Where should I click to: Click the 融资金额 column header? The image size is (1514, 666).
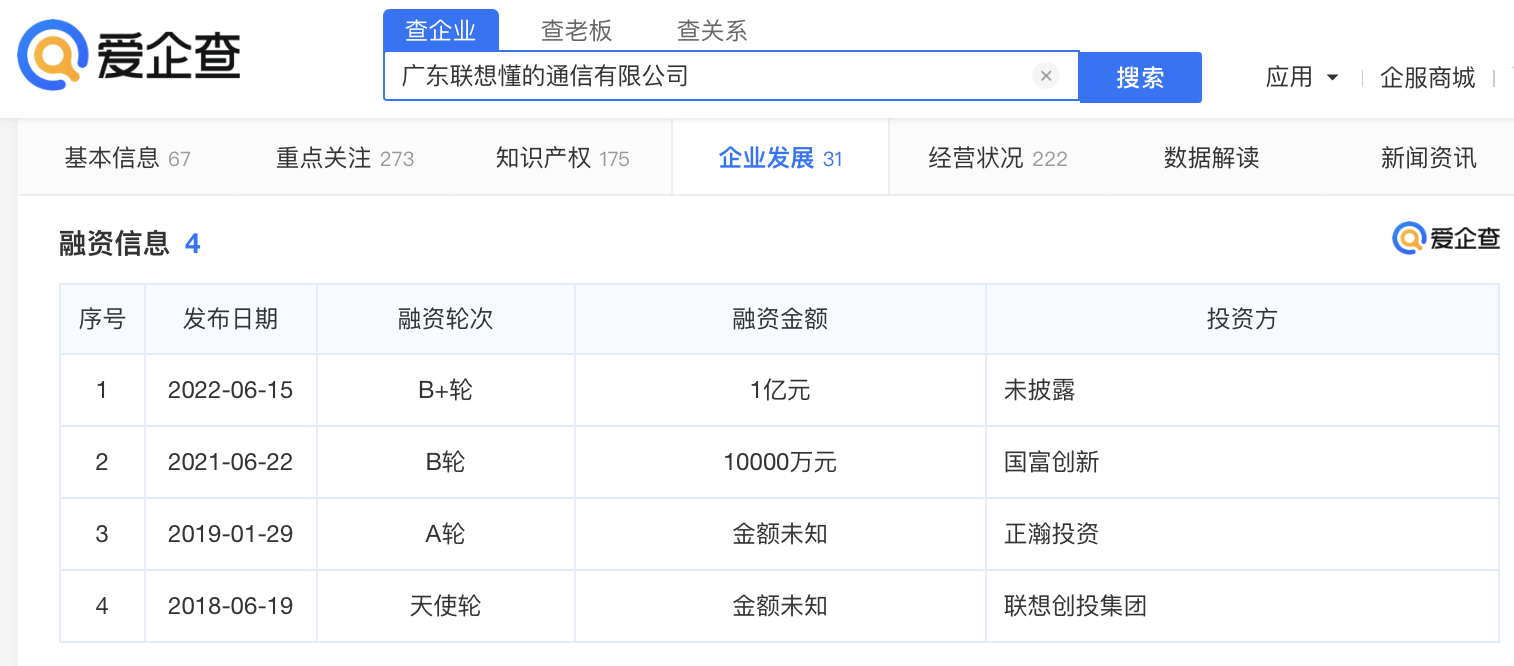(x=780, y=319)
